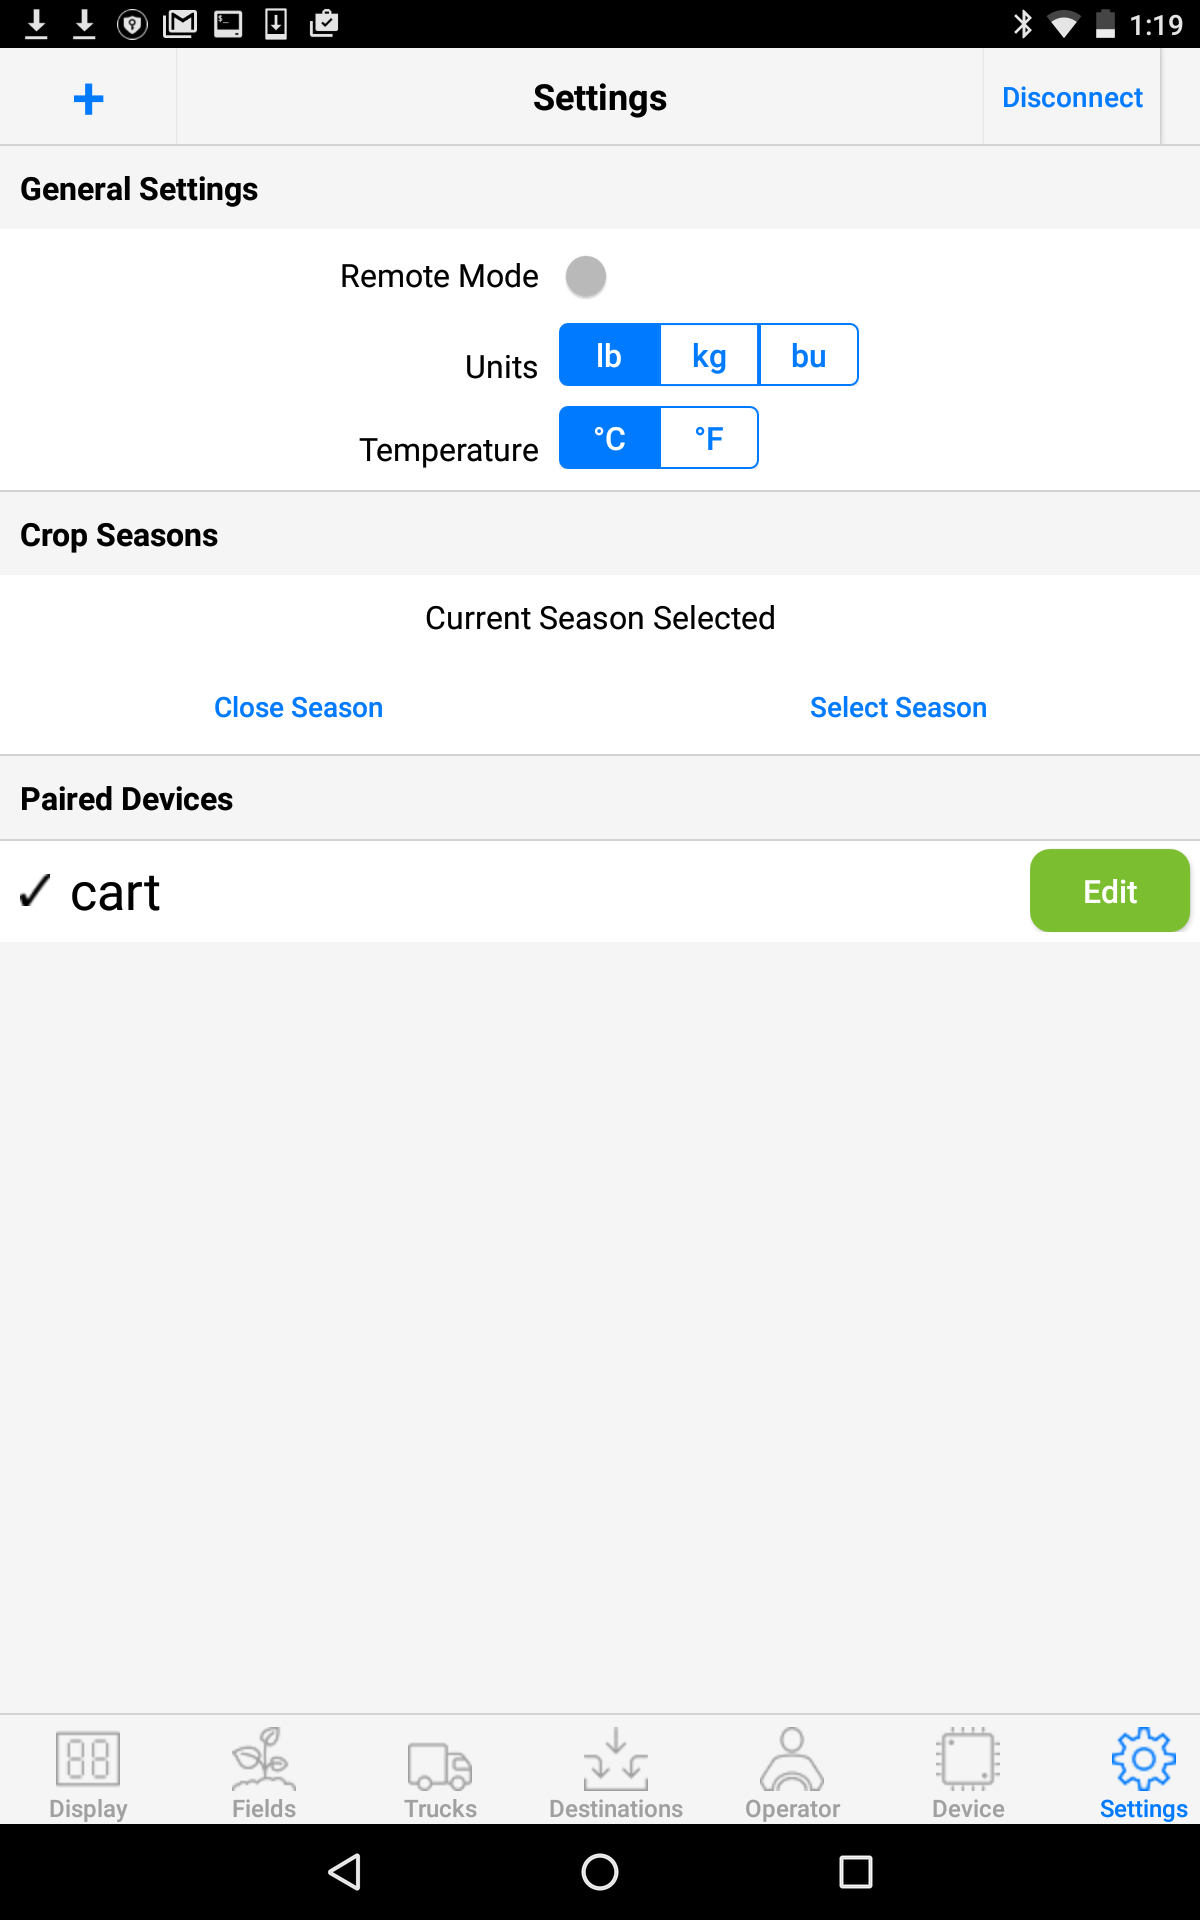Open the Fields plant icon

[264, 1759]
